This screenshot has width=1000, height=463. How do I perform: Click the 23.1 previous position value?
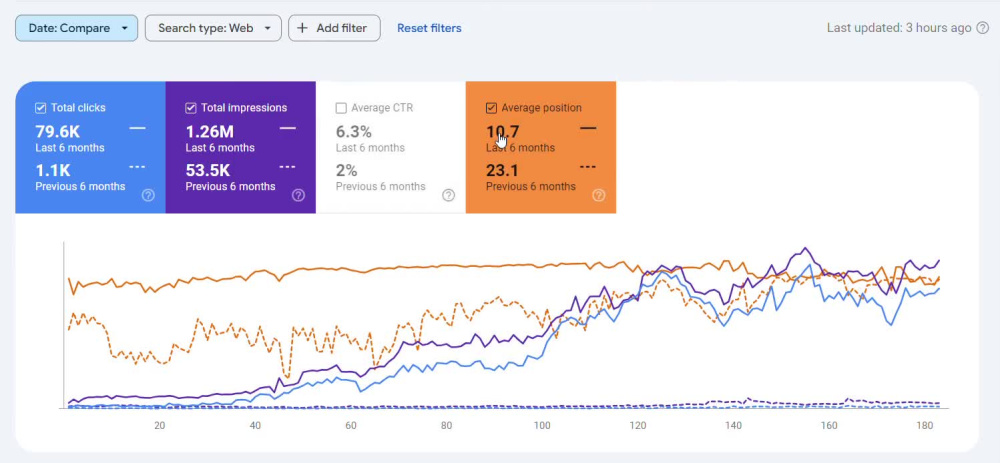(502, 171)
